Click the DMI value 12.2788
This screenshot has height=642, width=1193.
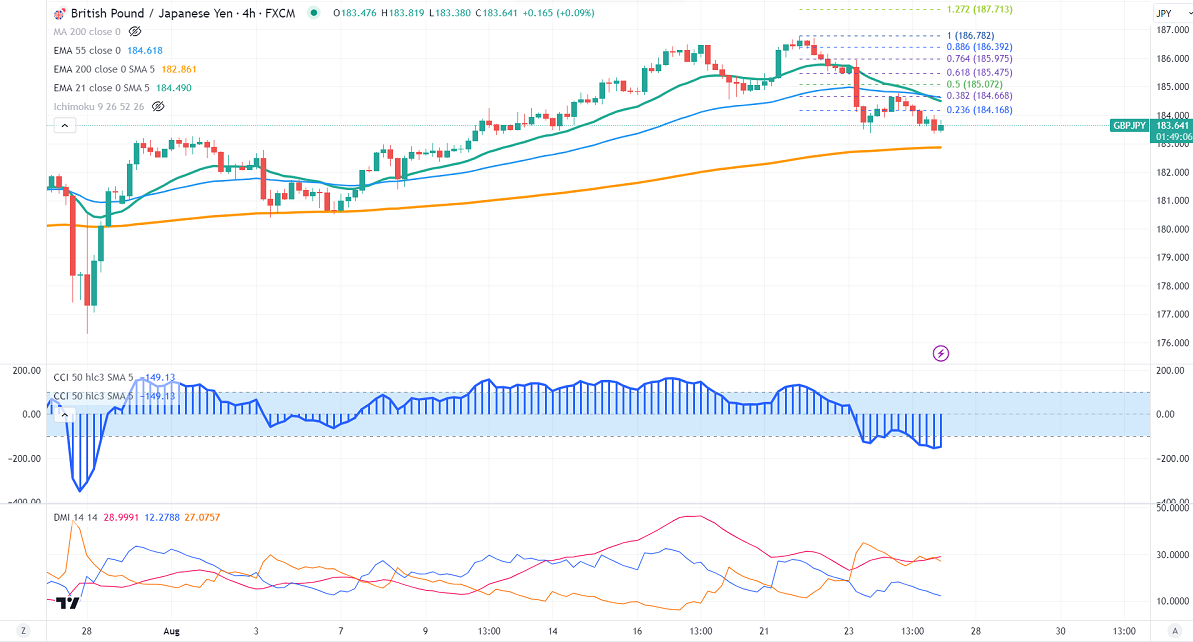tap(162, 517)
